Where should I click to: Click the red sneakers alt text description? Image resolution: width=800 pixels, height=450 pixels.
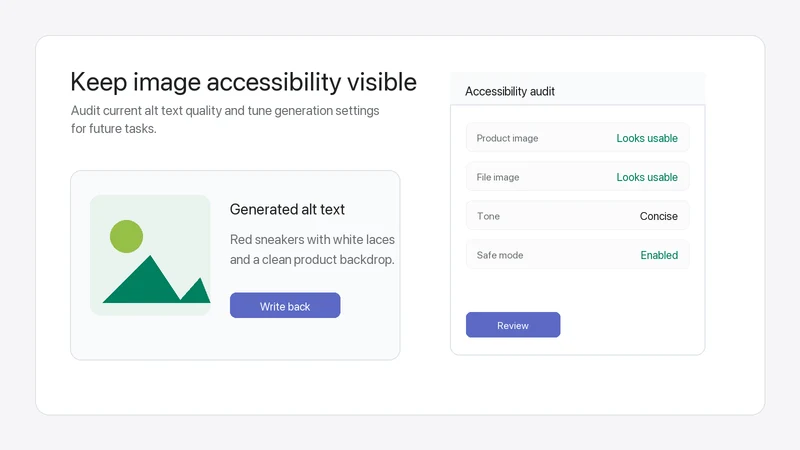(x=312, y=249)
